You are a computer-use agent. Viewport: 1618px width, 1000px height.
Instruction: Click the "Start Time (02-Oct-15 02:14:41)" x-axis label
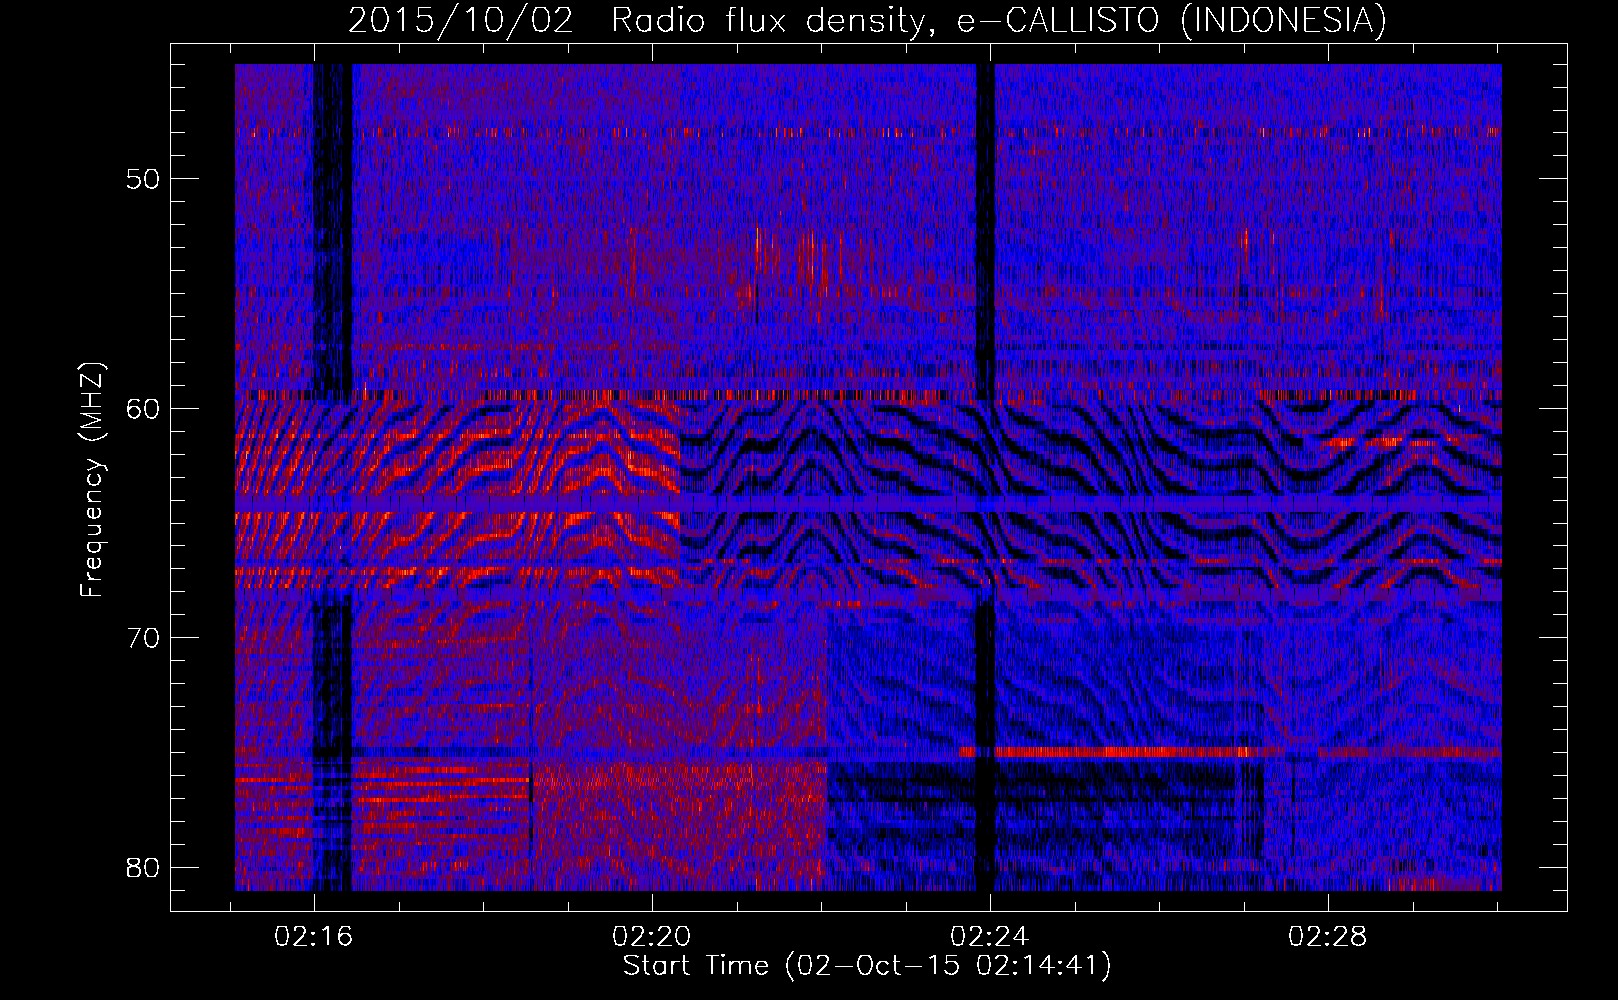pos(867,966)
